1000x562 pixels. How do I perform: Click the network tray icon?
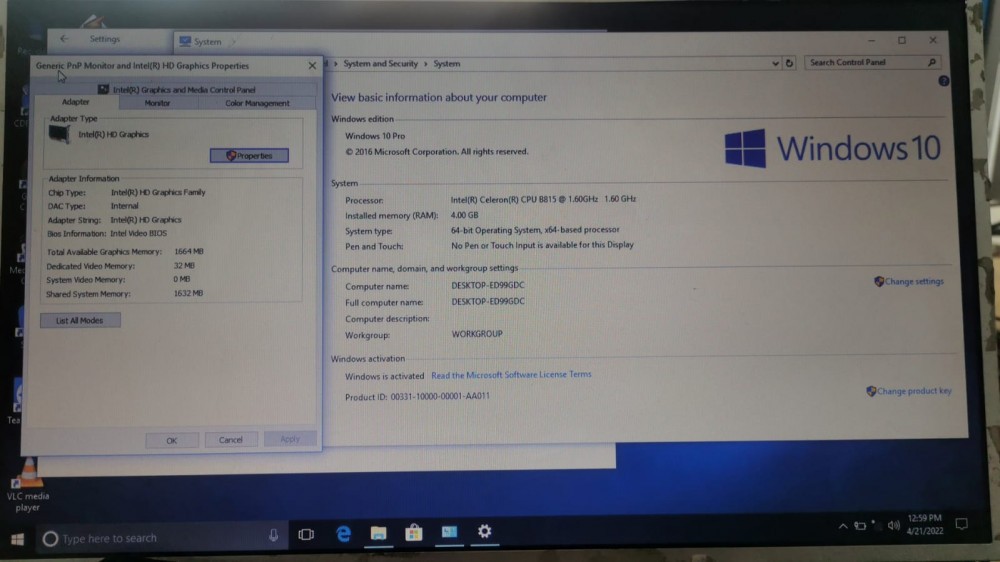click(860, 526)
